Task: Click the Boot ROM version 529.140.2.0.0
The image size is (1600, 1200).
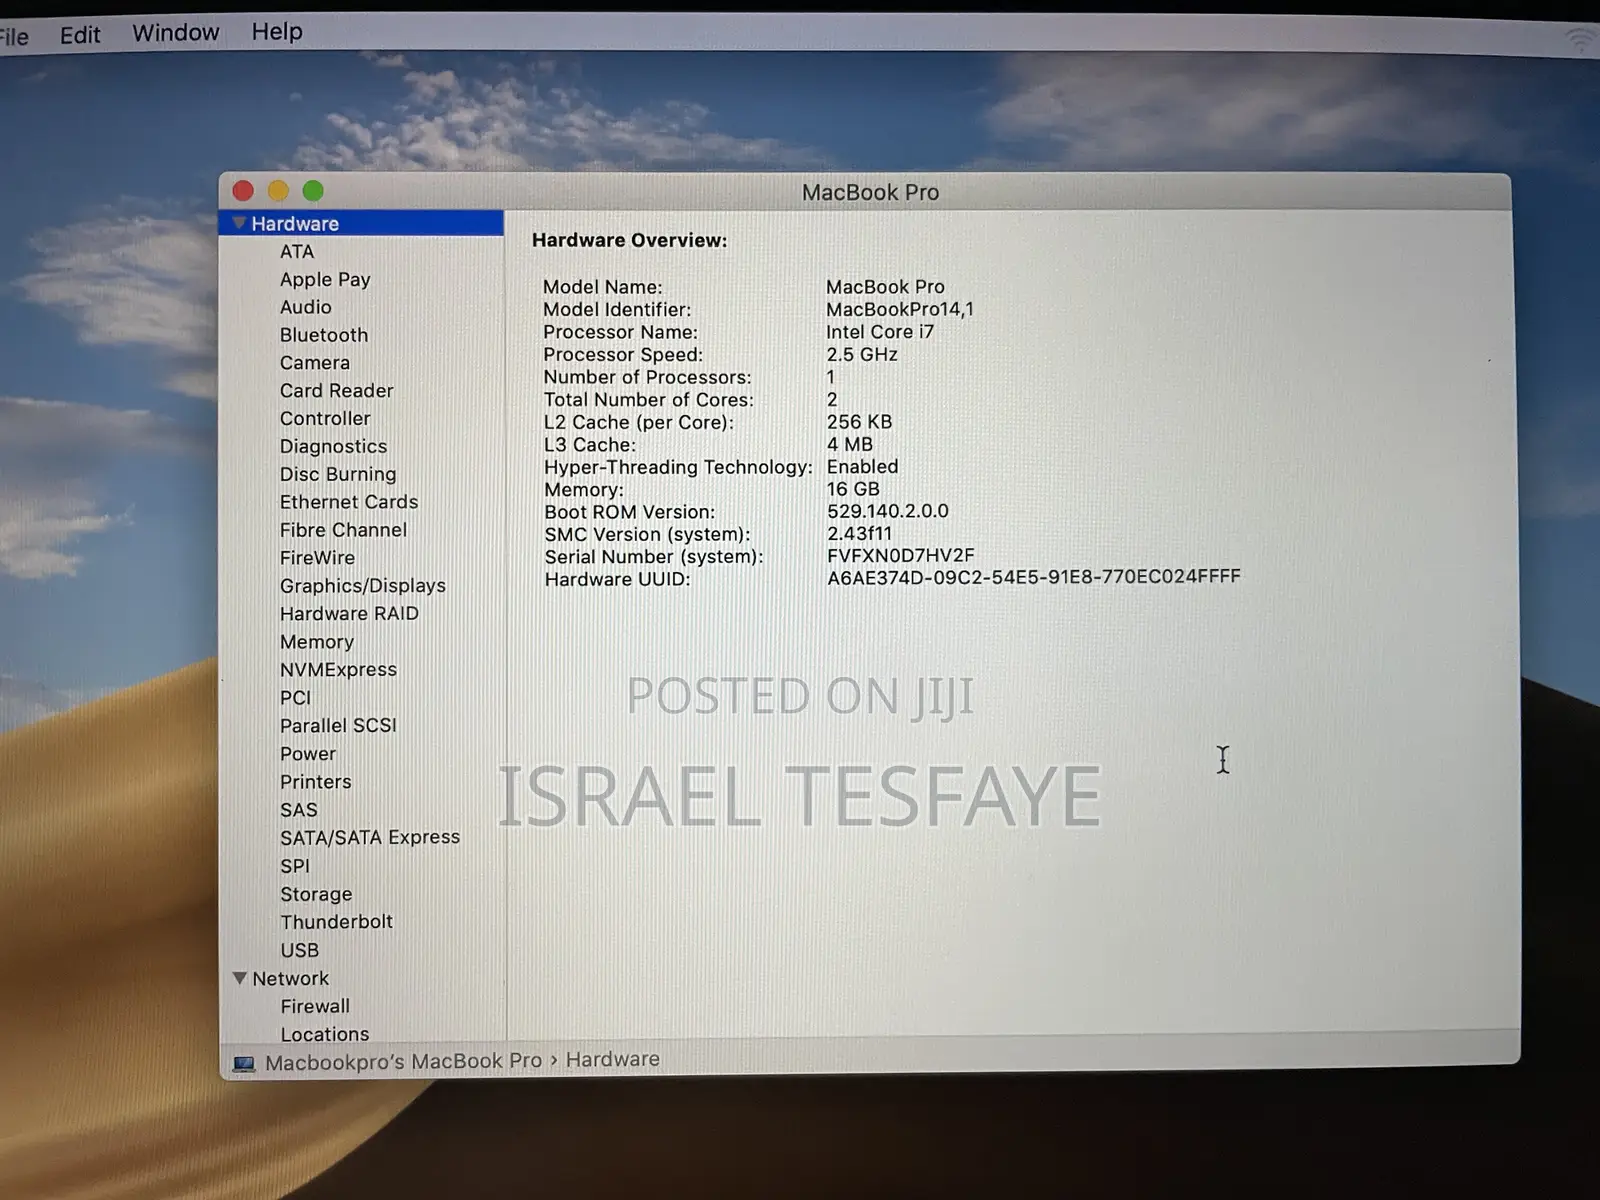Action: pyautogui.click(x=887, y=511)
